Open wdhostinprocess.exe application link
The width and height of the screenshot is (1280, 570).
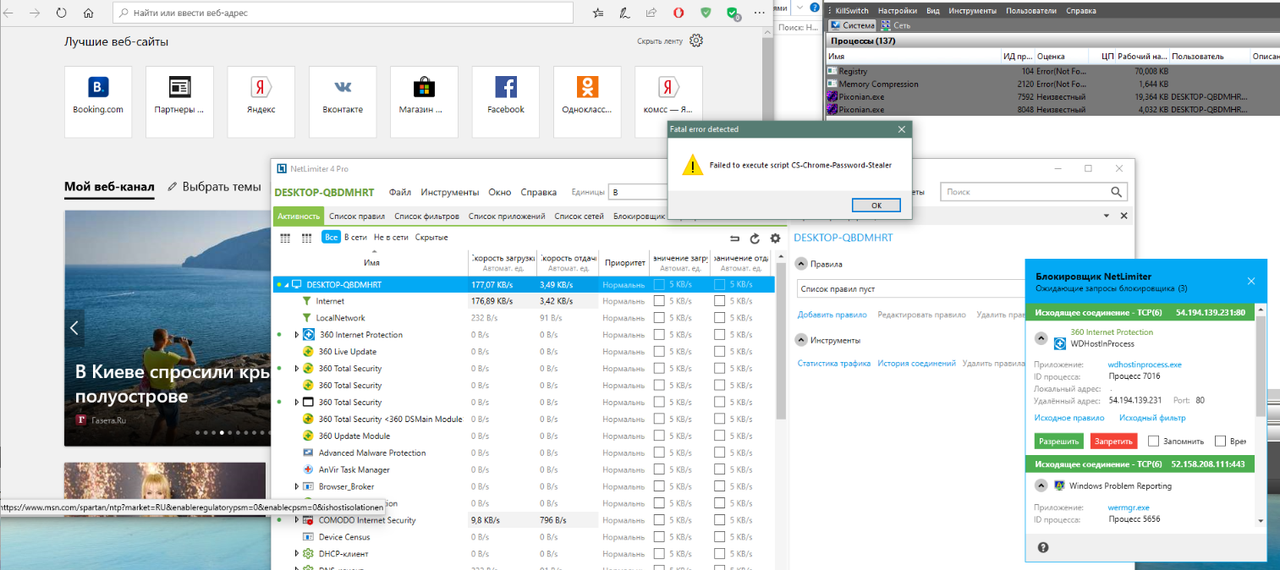click(1145, 365)
